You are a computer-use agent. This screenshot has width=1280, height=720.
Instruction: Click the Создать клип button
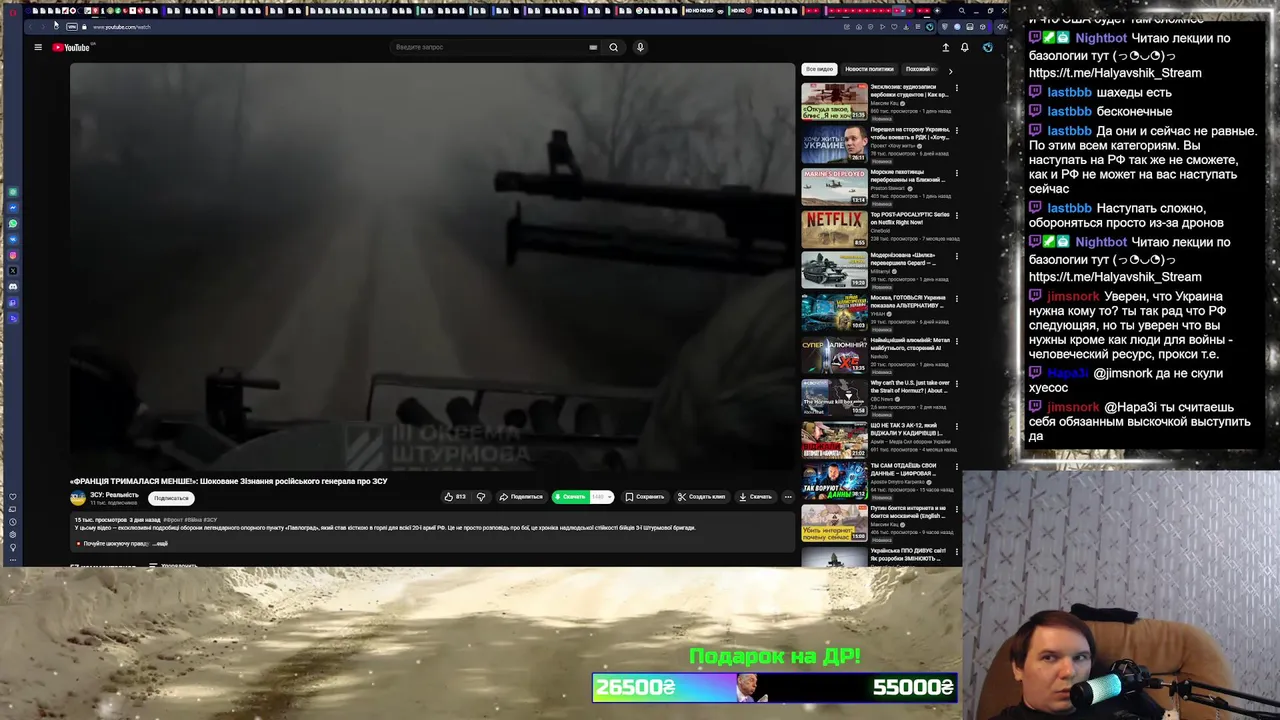pos(701,497)
